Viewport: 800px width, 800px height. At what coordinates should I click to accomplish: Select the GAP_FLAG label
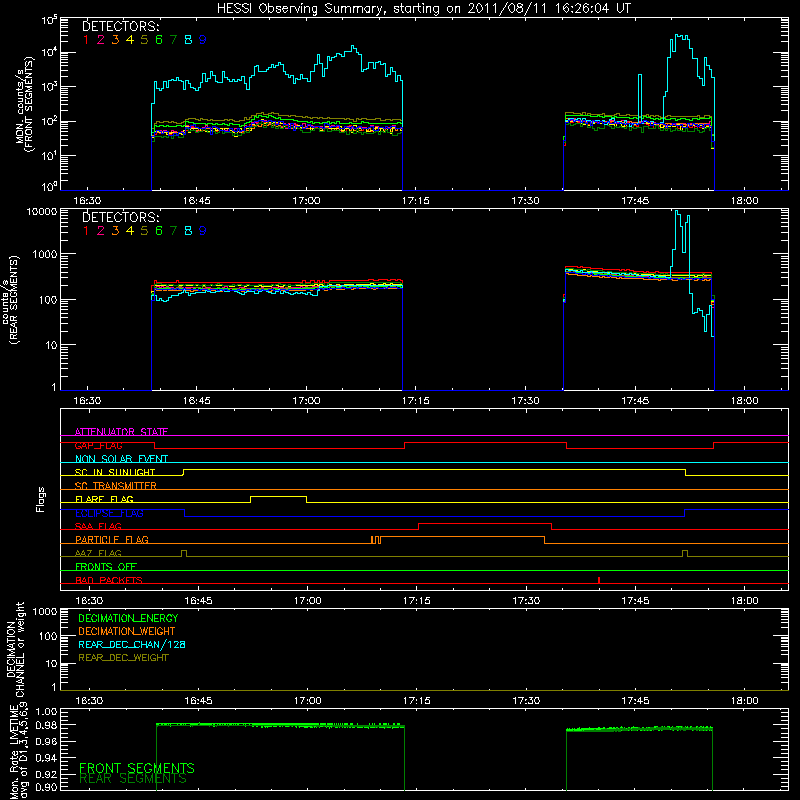coord(98,445)
